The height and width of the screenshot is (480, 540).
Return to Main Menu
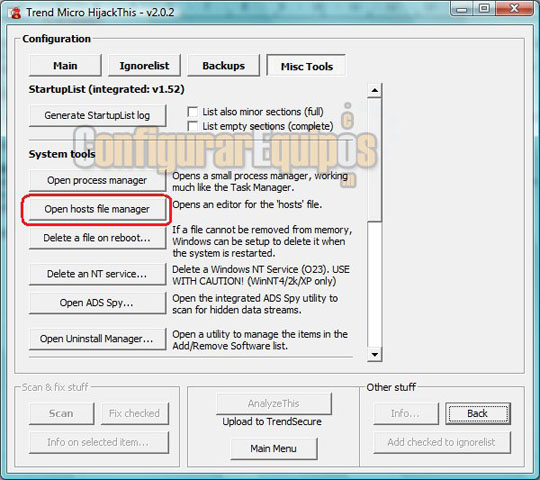[x=274, y=448]
